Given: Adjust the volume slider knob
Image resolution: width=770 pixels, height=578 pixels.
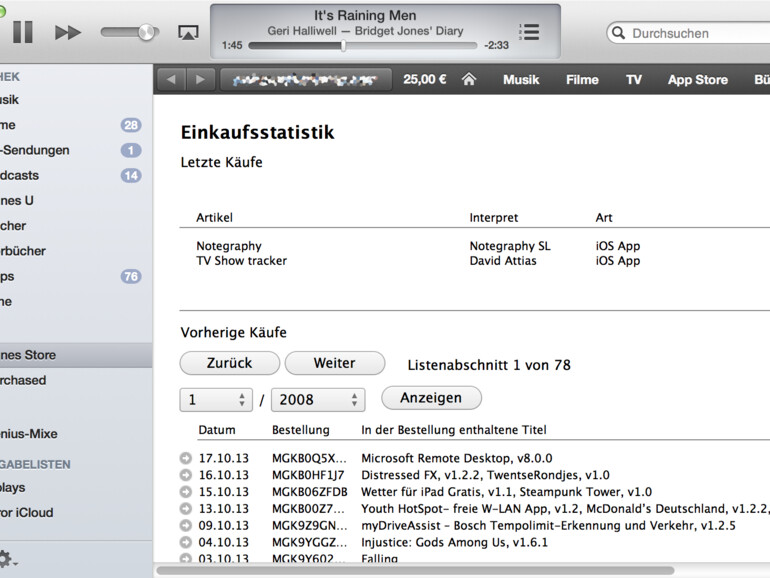Looking at the screenshot, I should pos(147,32).
